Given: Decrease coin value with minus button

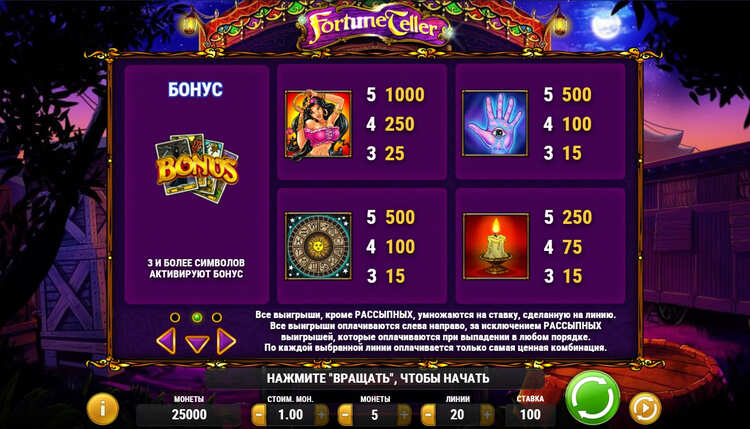Looking at the screenshot, I should [259, 415].
